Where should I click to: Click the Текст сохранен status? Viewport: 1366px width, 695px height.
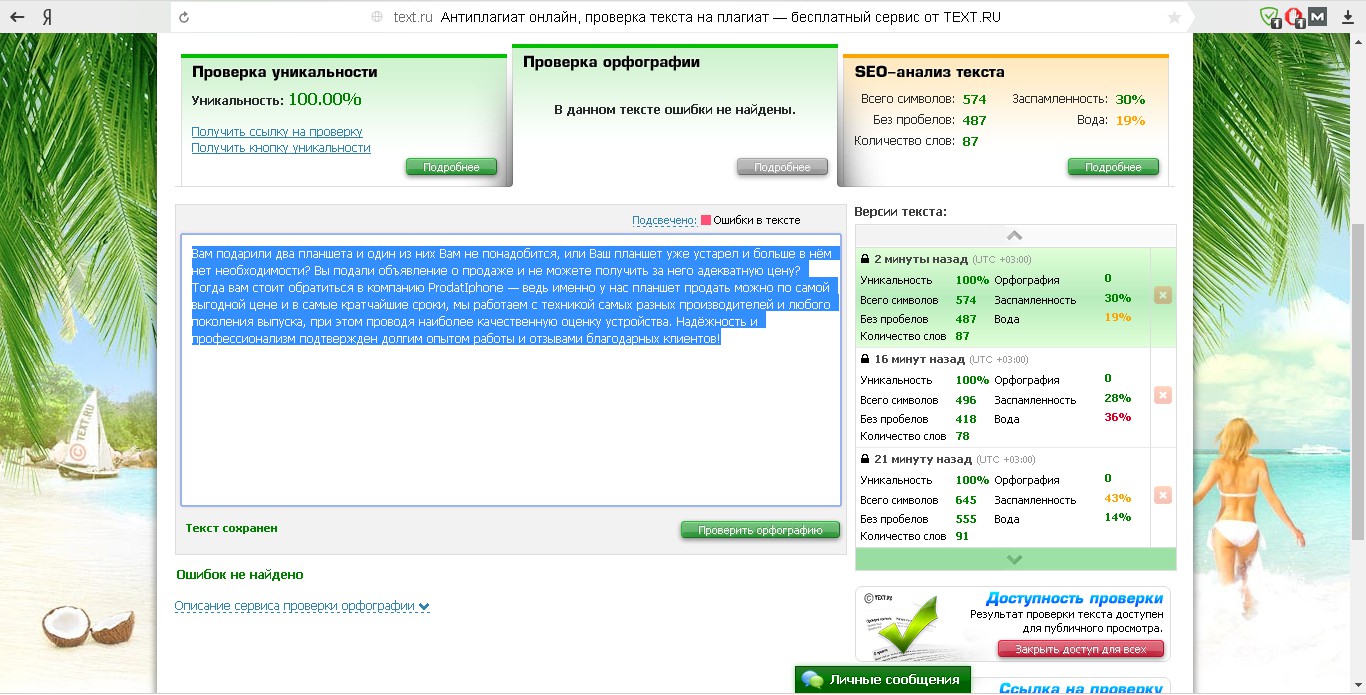pyautogui.click(x=232, y=528)
